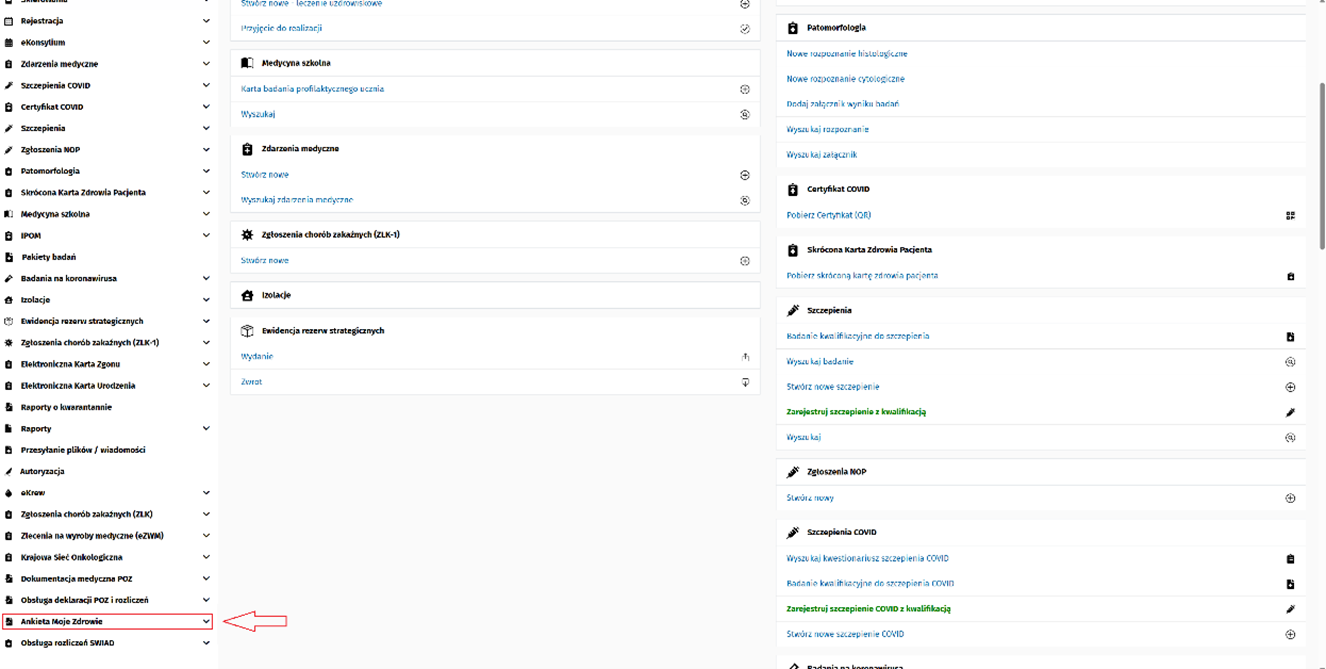Screen dimensions: 1326x669
Task: Expand Szczepienia COVID chevron in sidebar
Action: click(206, 86)
